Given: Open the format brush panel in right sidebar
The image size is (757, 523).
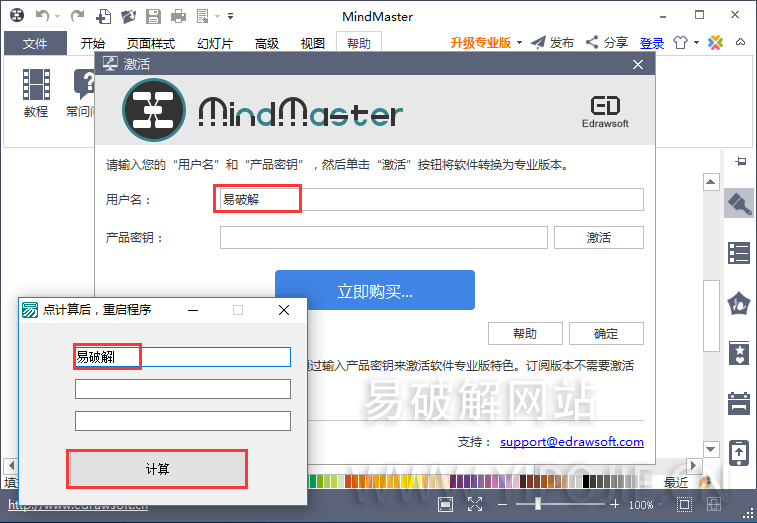Looking at the screenshot, I should point(739,204).
